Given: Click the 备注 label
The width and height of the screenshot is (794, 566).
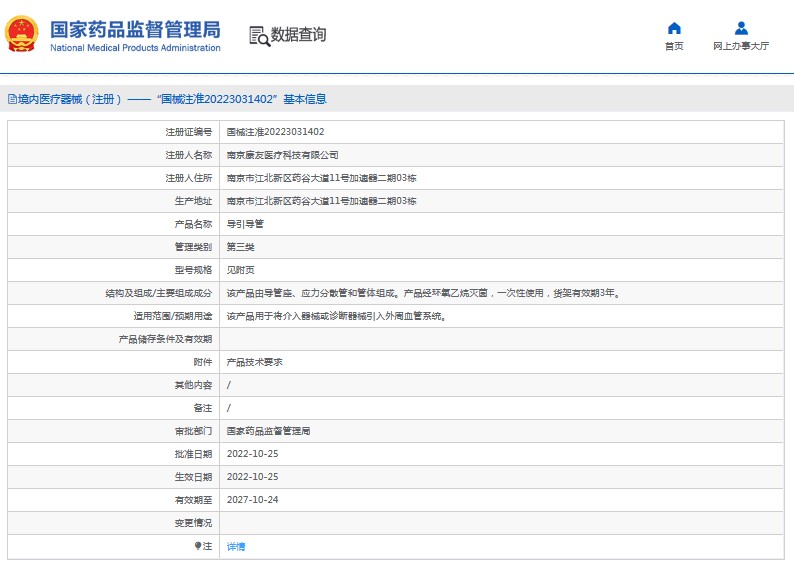Looking at the screenshot, I should pyautogui.click(x=203, y=408).
